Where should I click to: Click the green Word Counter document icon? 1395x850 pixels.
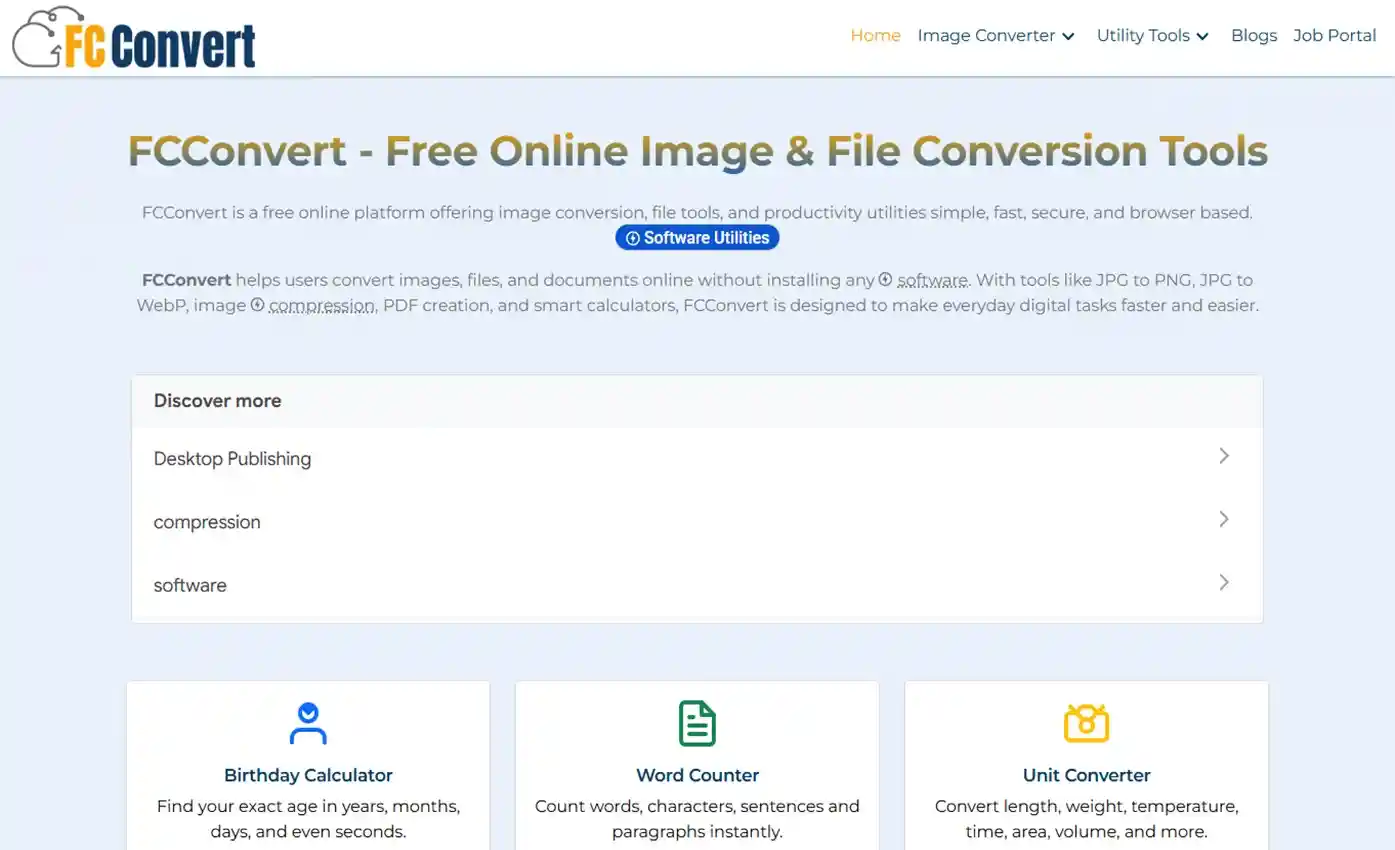pyautogui.click(x=697, y=722)
